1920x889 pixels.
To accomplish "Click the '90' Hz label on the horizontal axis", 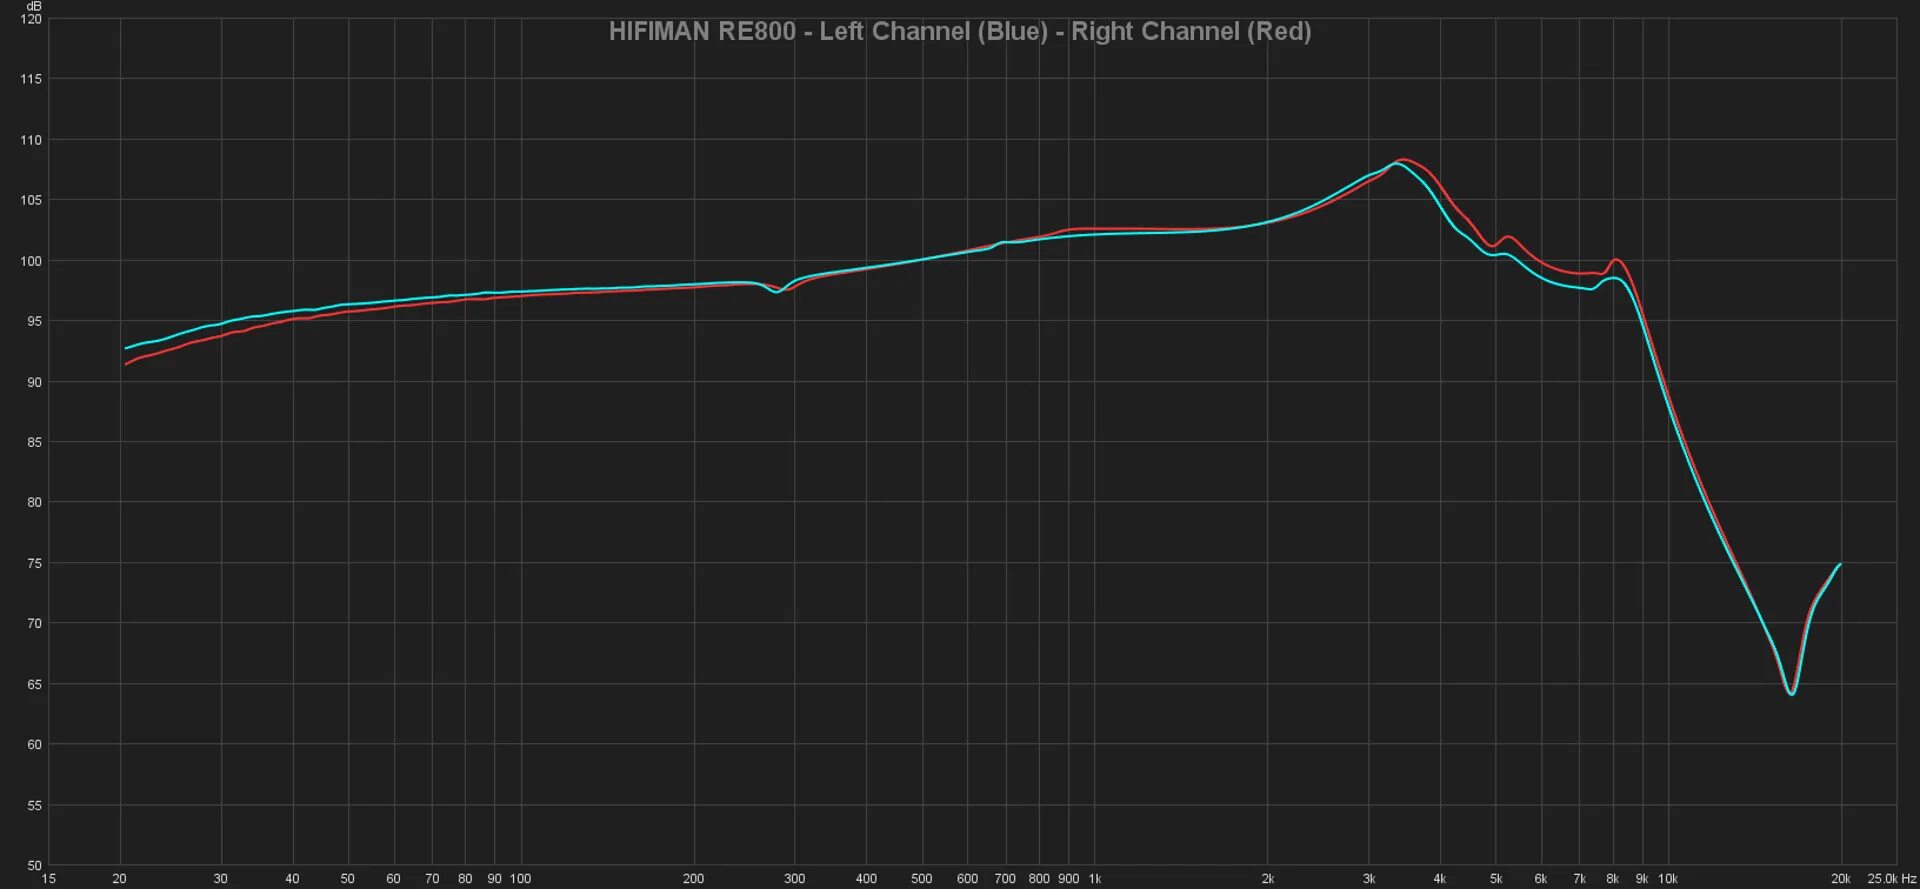I will (x=494, y=879).
